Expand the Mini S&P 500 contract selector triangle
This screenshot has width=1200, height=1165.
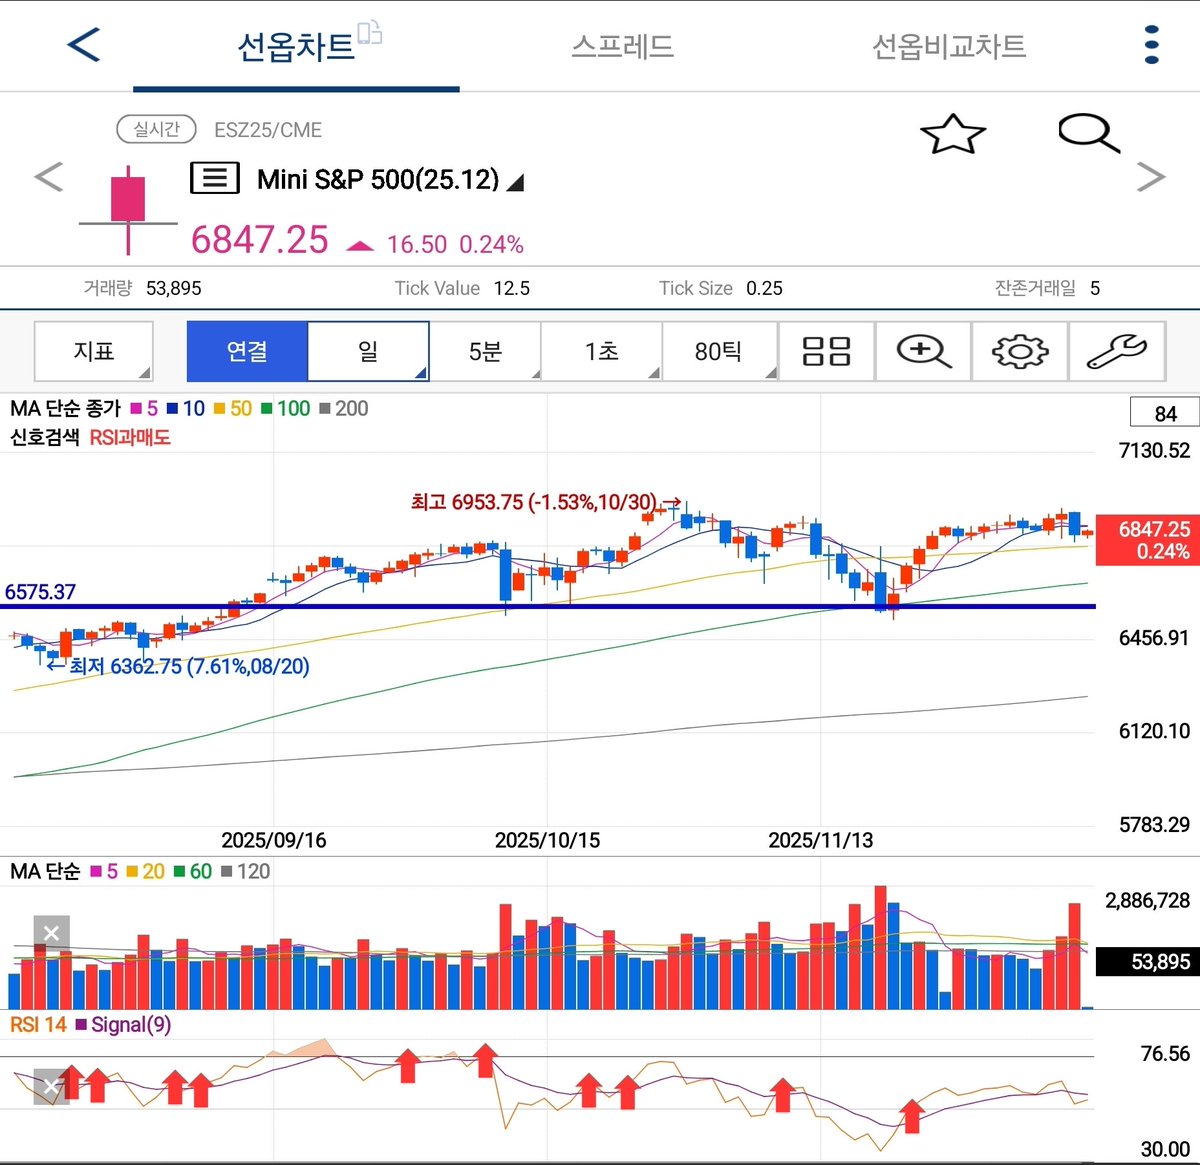516,183
